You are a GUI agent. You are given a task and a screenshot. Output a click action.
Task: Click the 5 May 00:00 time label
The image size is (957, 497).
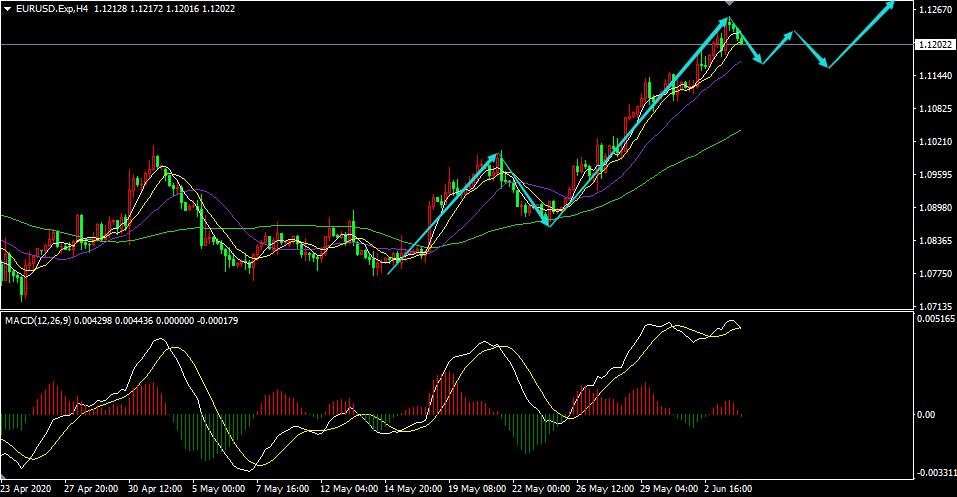point(218,489)
